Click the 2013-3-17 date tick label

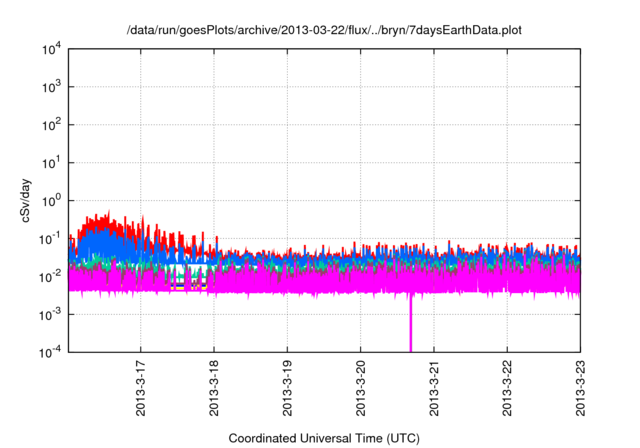tap(140, 388)
